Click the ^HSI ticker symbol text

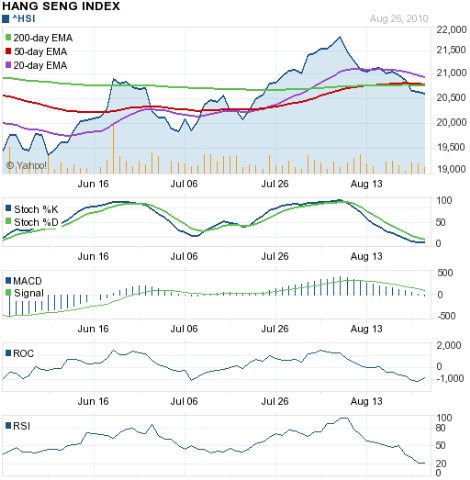(x=24, y=19)
